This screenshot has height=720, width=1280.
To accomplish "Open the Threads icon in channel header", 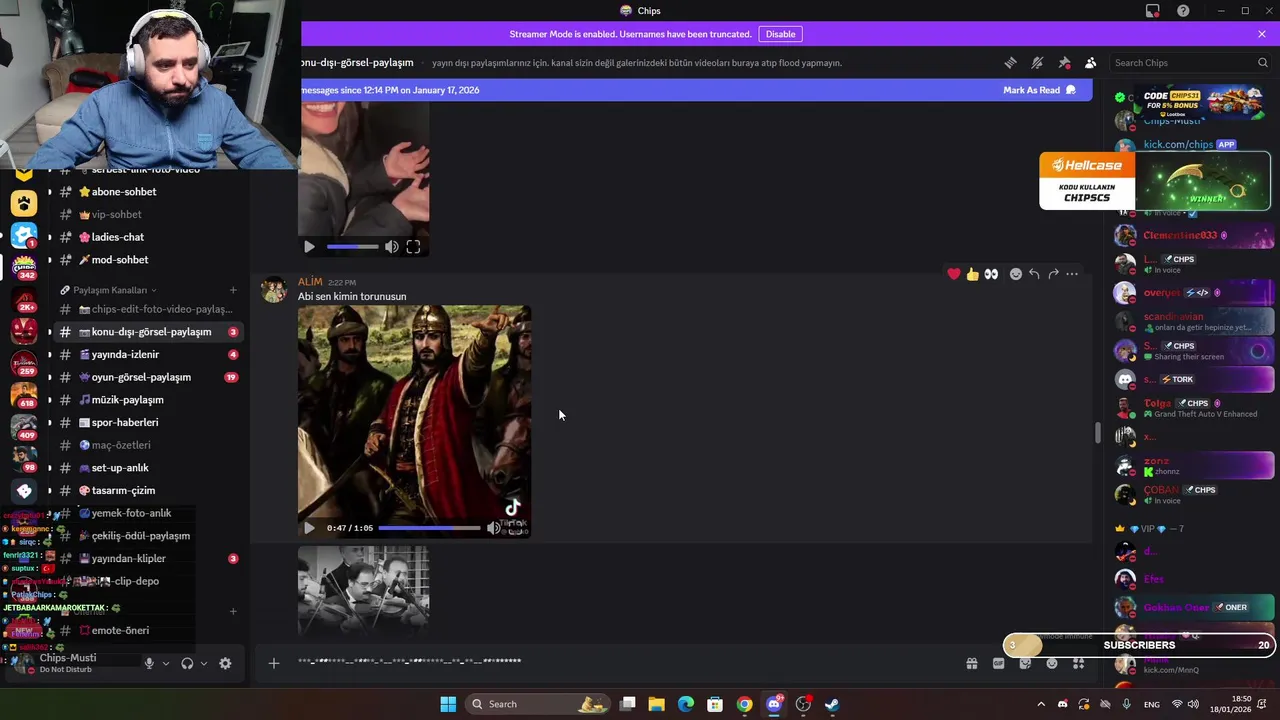I will click(x=1010, y=62).
